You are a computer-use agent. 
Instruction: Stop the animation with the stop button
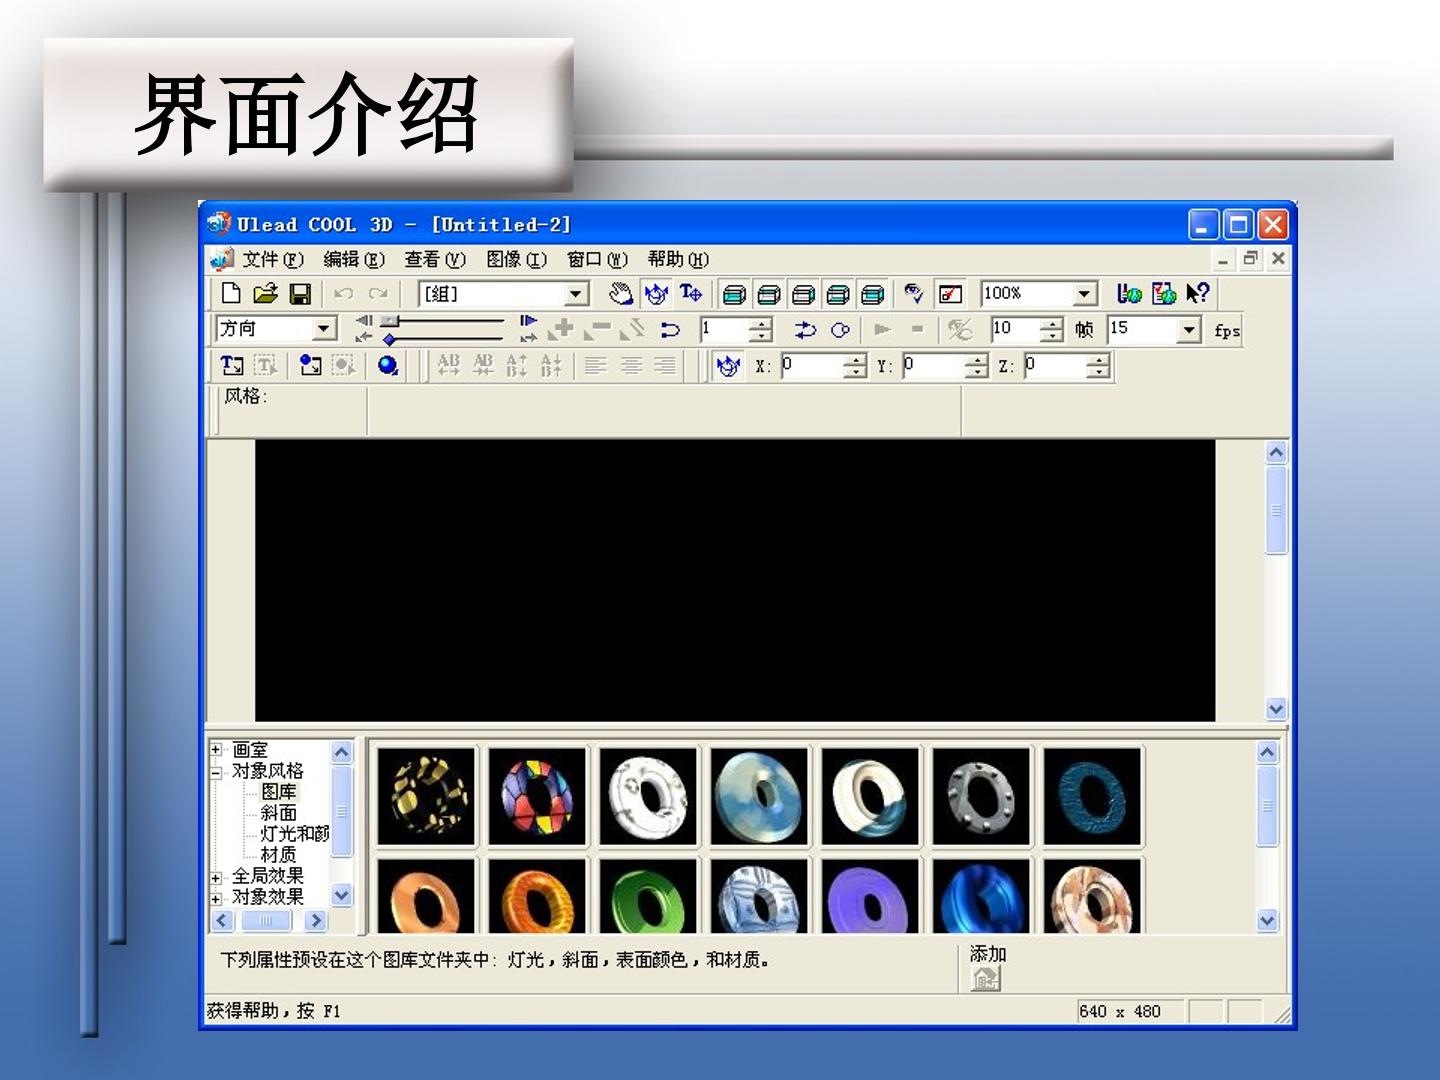coord(917,329)
